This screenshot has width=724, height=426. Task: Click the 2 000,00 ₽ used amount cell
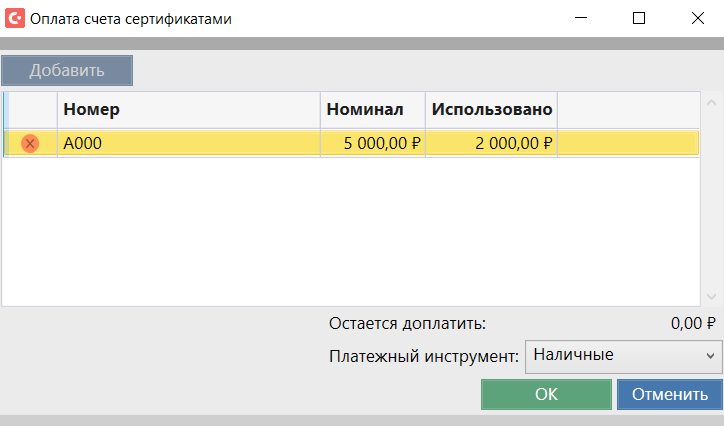coord(491,144)
